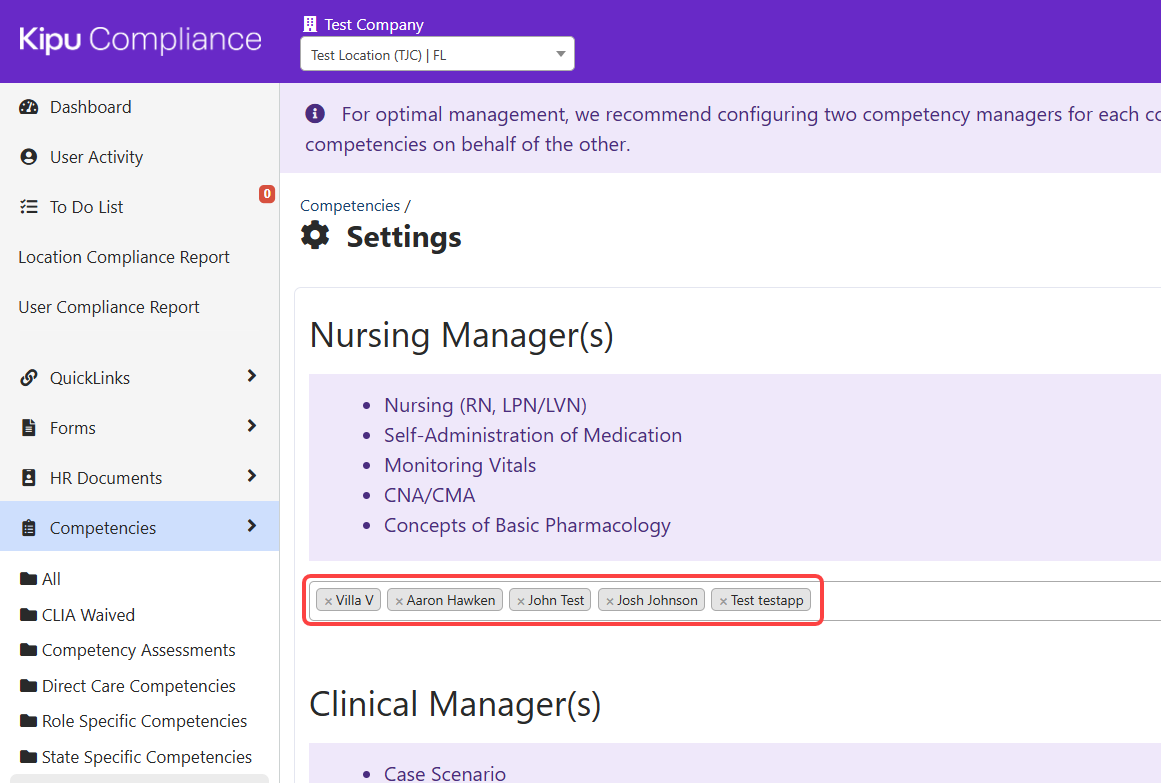Viewport: 1161px width, 783px height.
Task: Click the Dashboard gauge icon
Action: 29,108
